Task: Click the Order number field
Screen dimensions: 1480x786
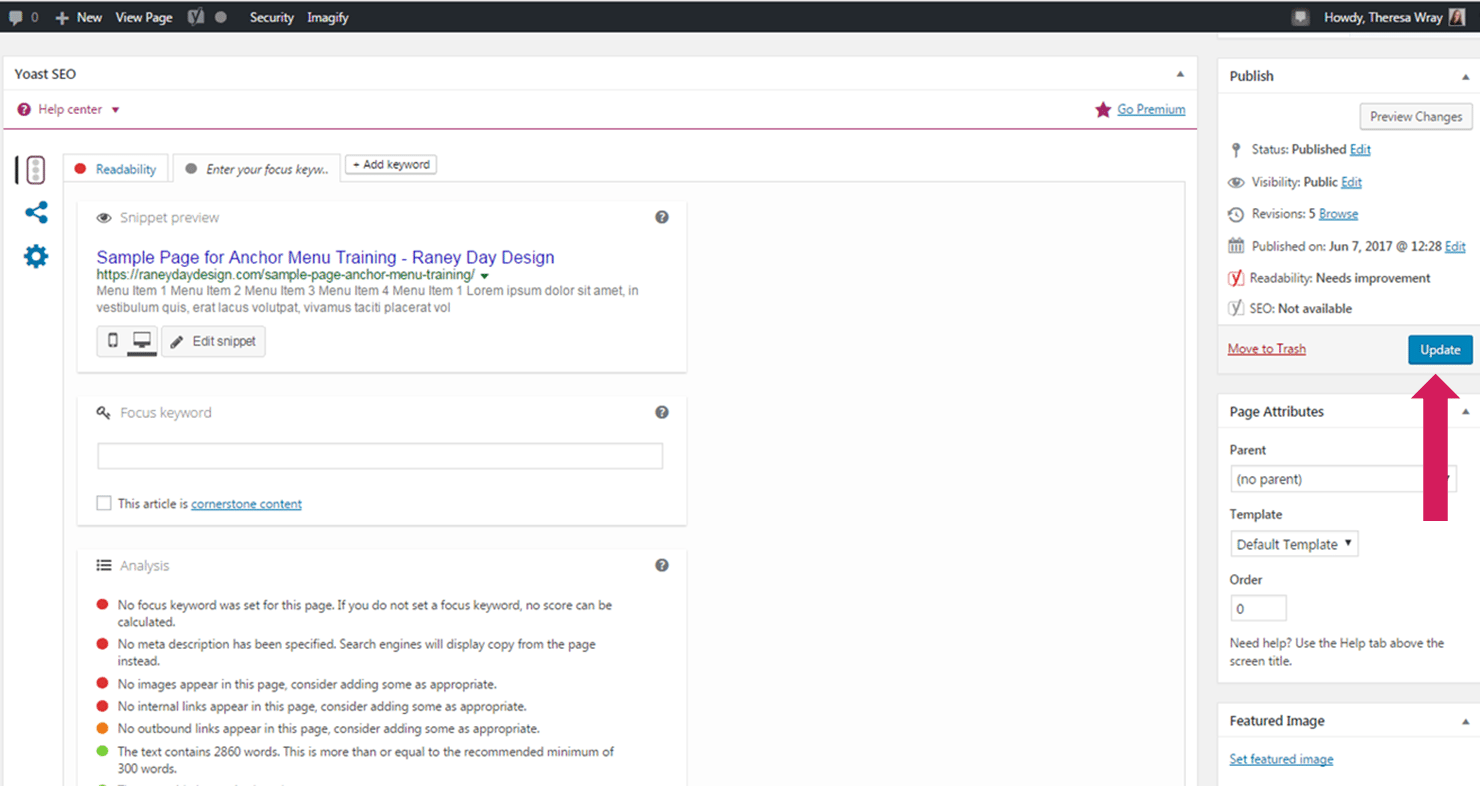Action: coord(1258,608)
